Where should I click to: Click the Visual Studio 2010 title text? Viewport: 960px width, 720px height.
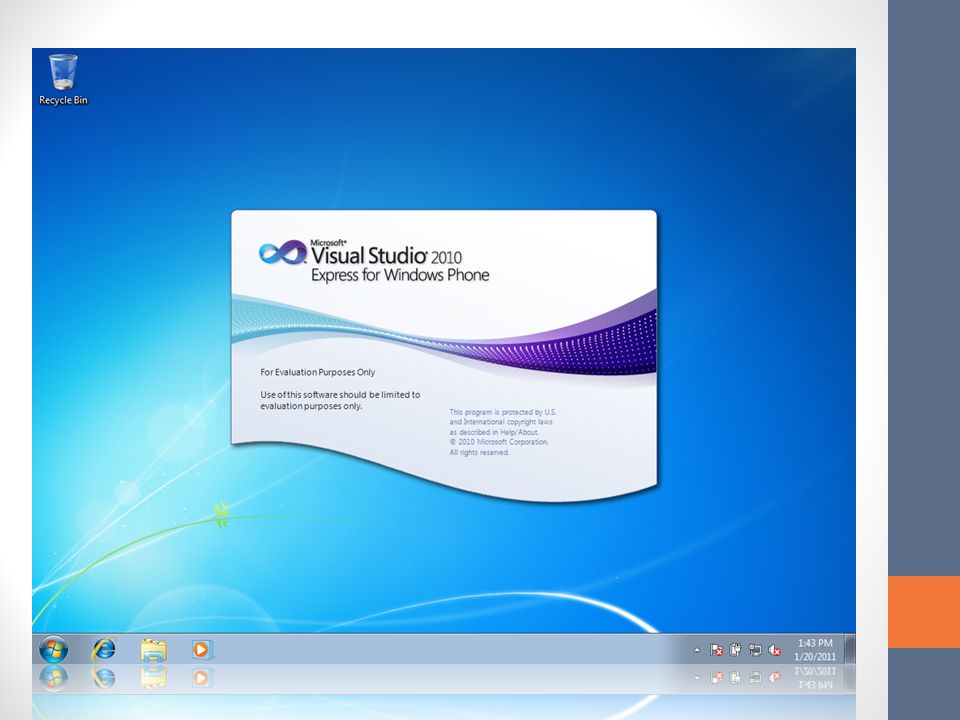(386, 255)
